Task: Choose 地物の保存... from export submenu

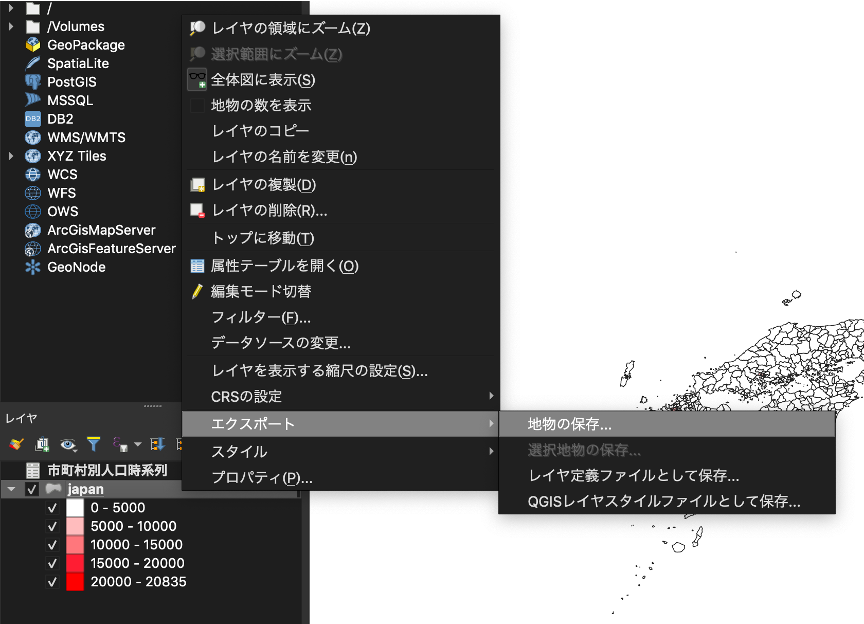Action: (x=667, y=424)
